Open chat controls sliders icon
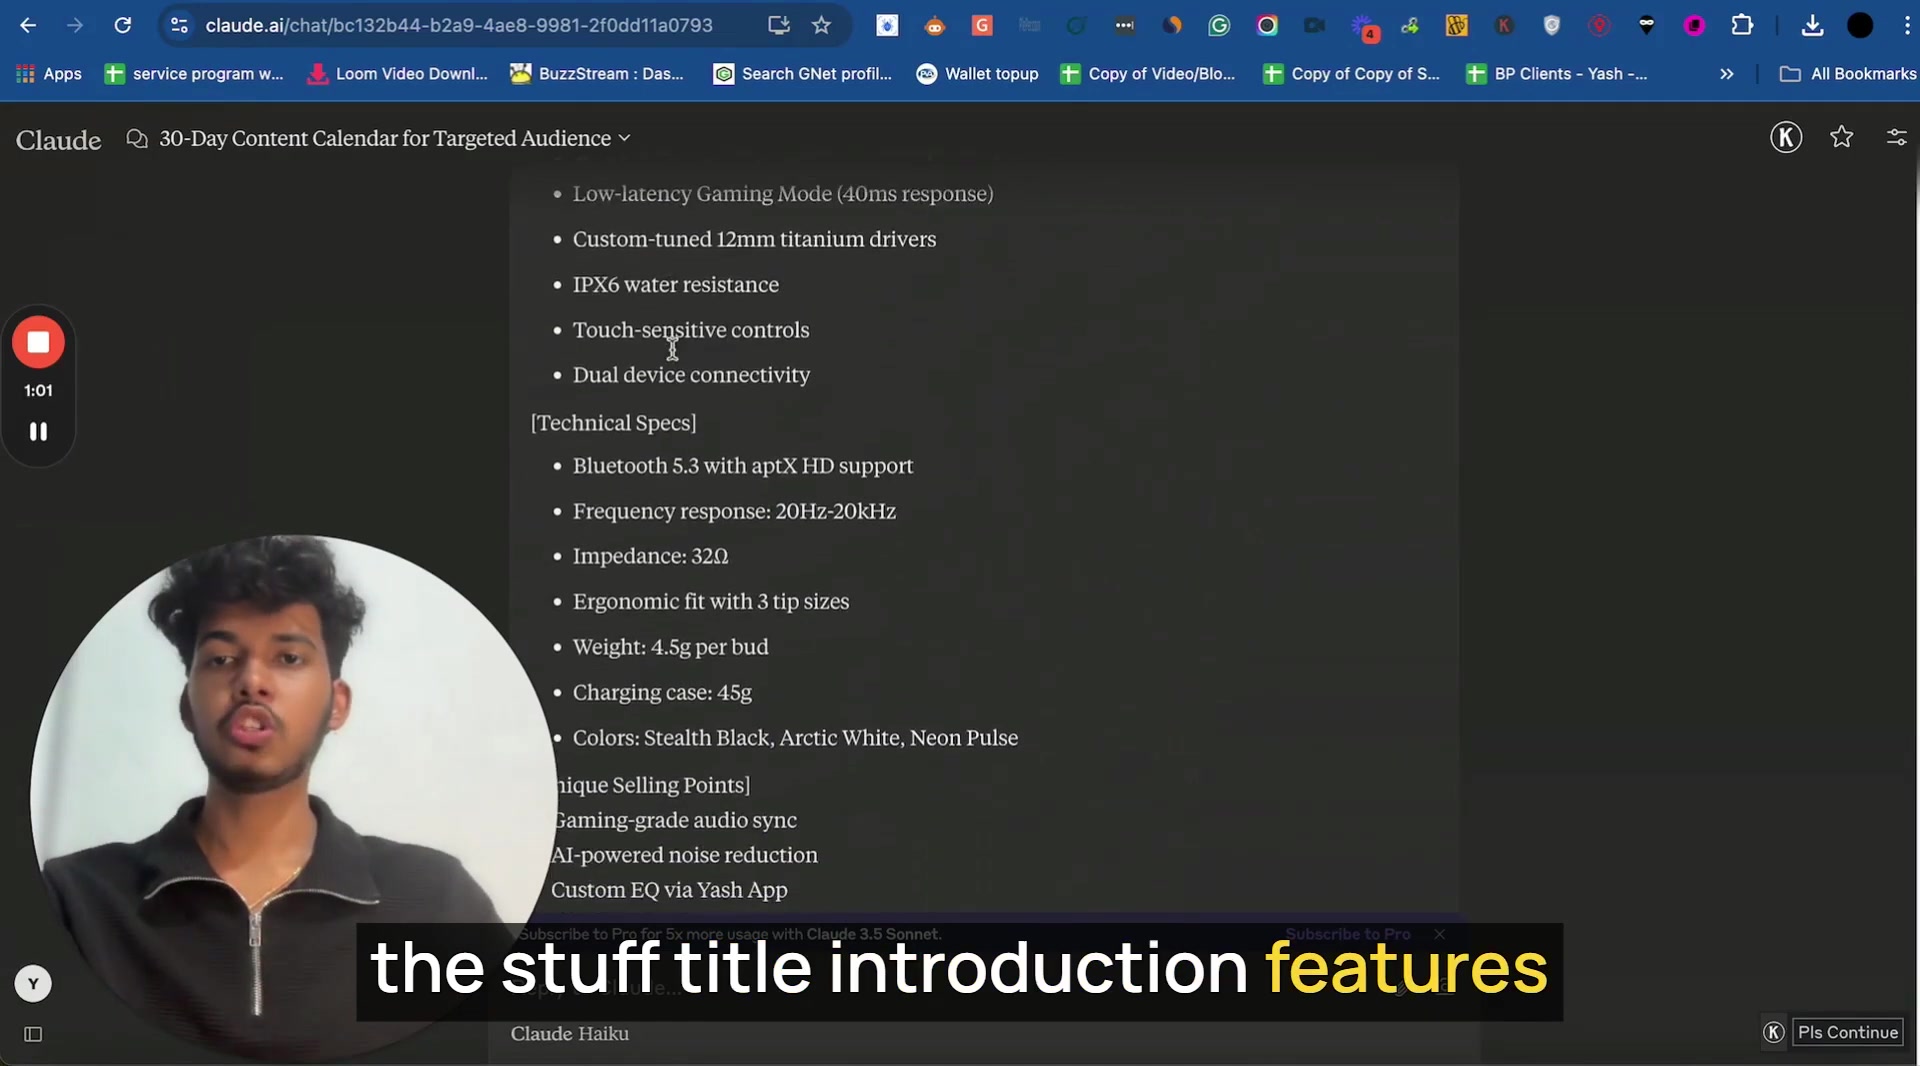The height and width of the screenshot is (1066, 1920). tap(1896, 137)
